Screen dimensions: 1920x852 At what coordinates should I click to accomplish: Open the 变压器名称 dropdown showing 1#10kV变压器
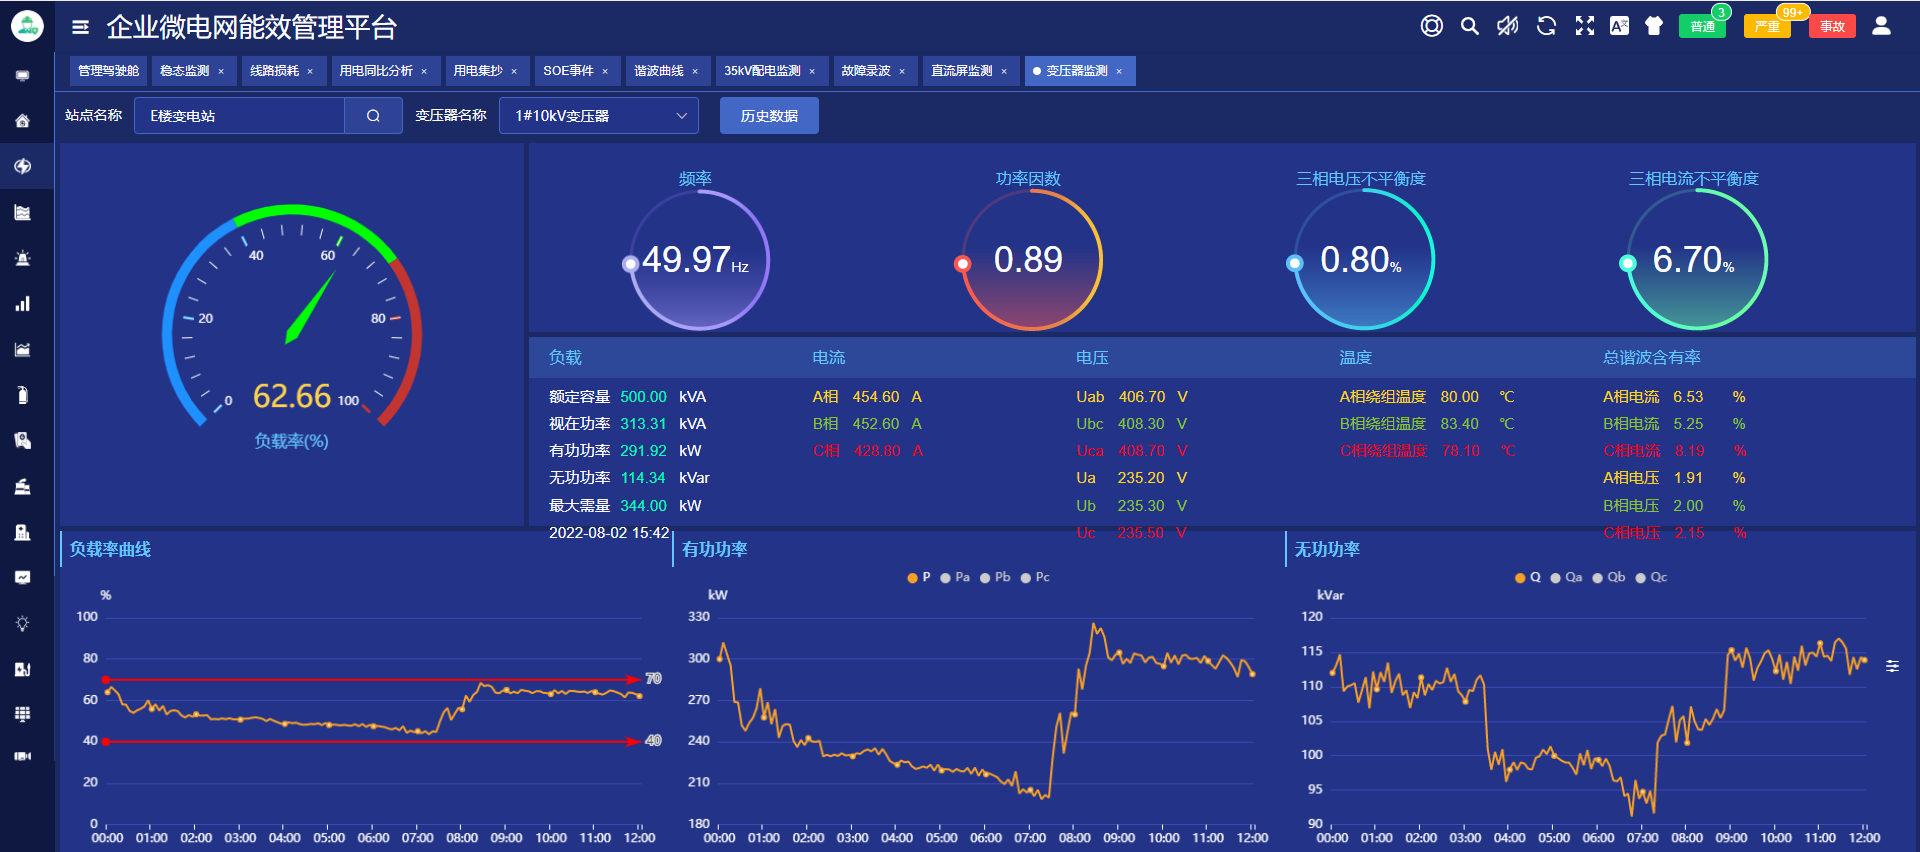pyautogui.click(x=598, y=116)
